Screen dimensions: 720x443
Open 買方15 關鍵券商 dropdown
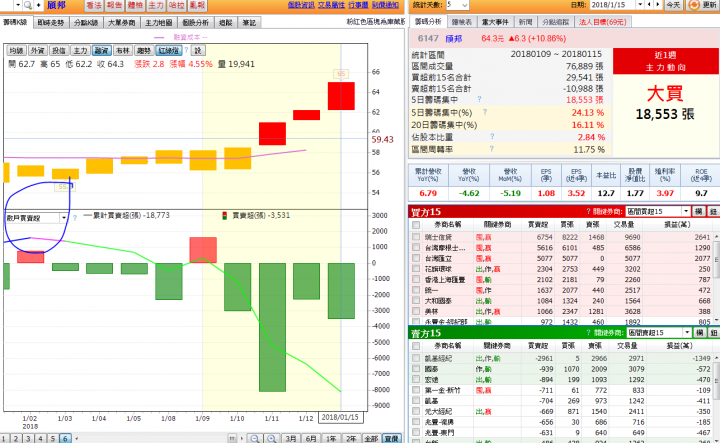(x=686, y=211)
